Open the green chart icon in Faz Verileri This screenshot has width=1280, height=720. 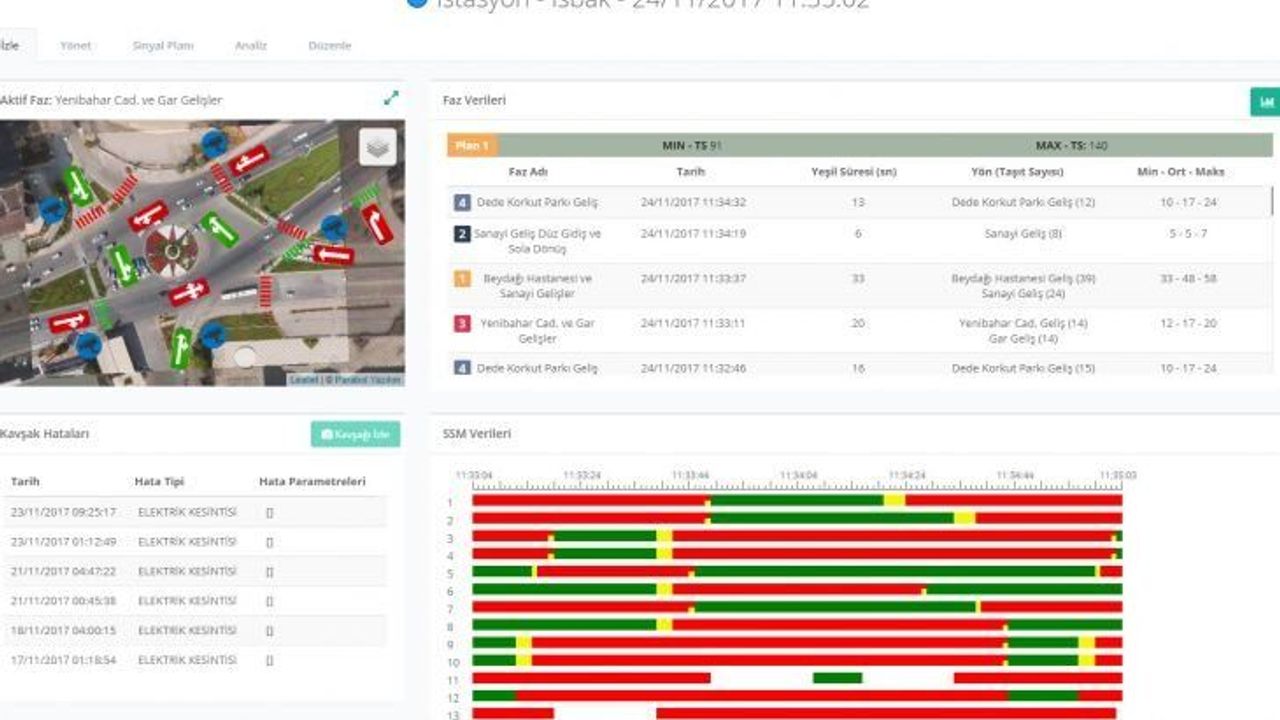(x=1266, y=102)
